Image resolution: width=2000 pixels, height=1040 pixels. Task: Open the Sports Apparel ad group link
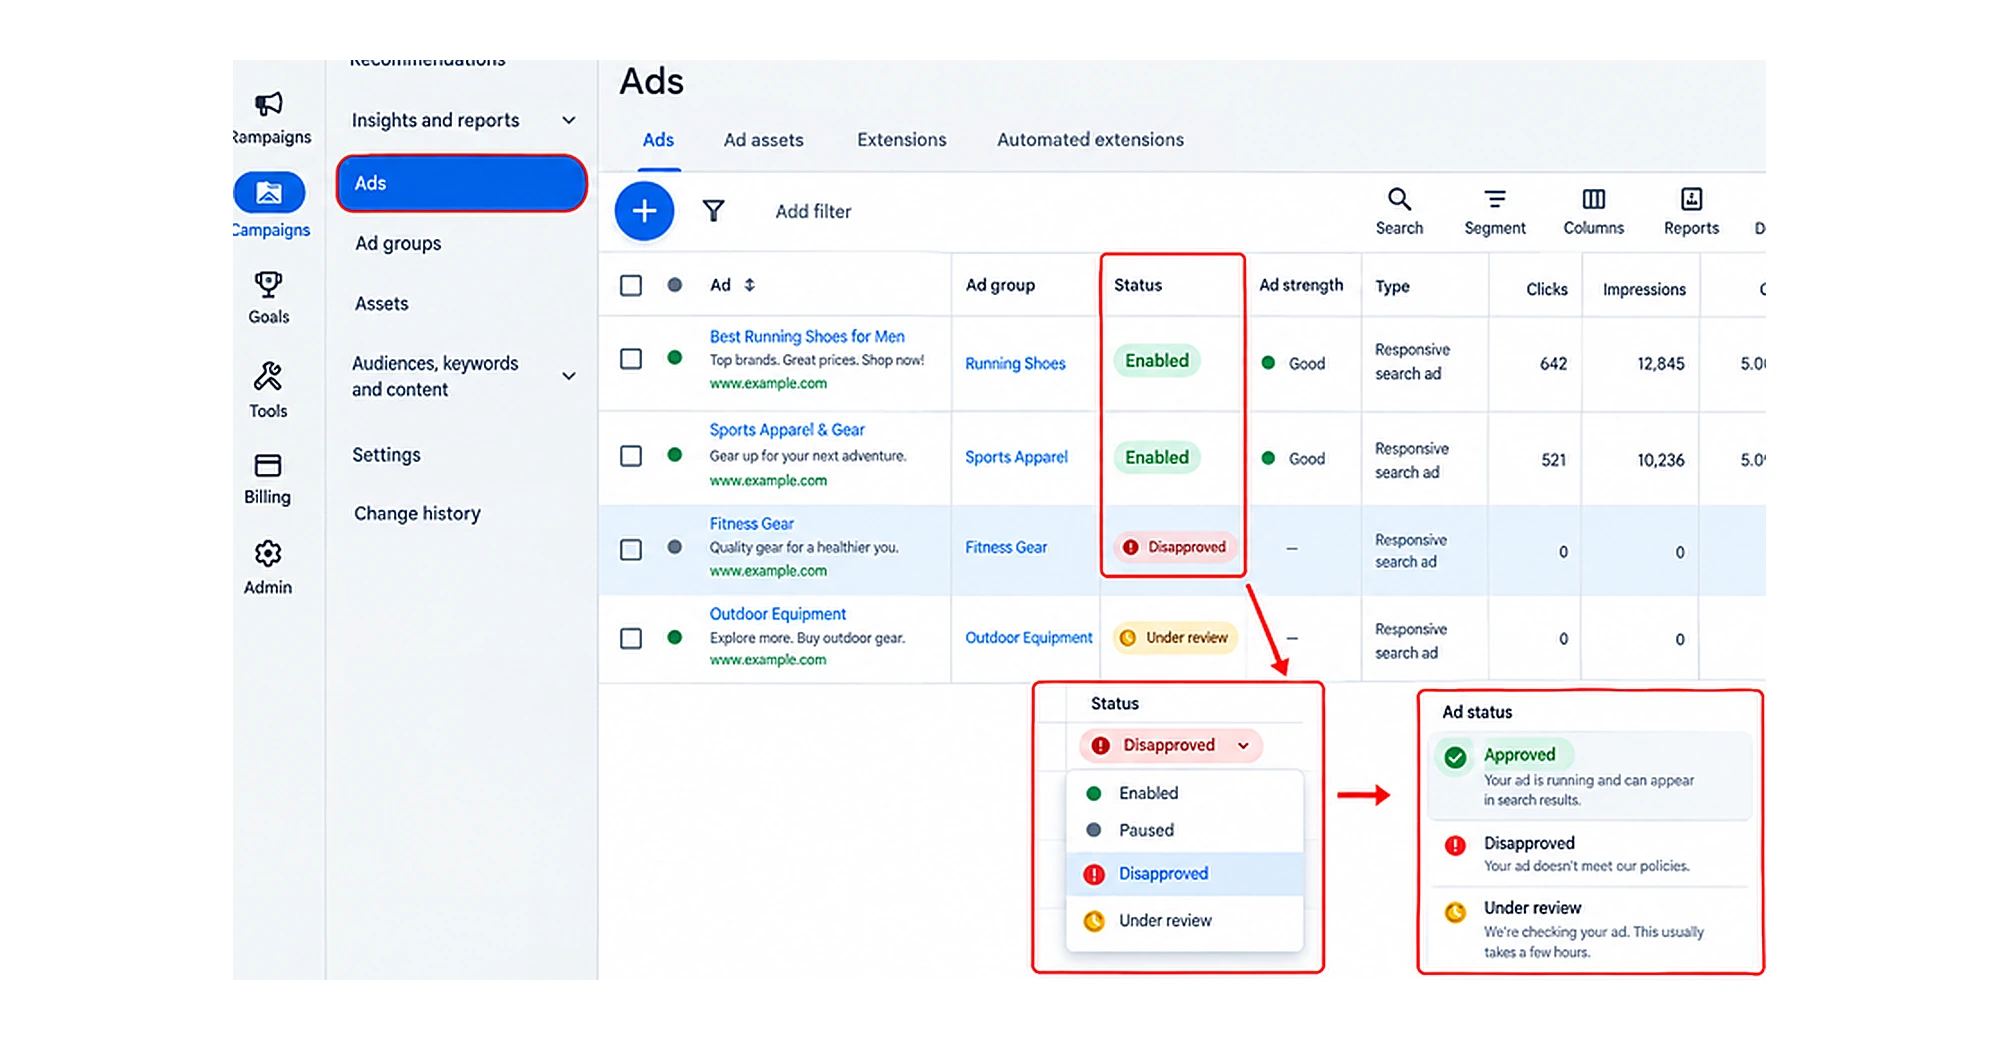[1016, 457]
